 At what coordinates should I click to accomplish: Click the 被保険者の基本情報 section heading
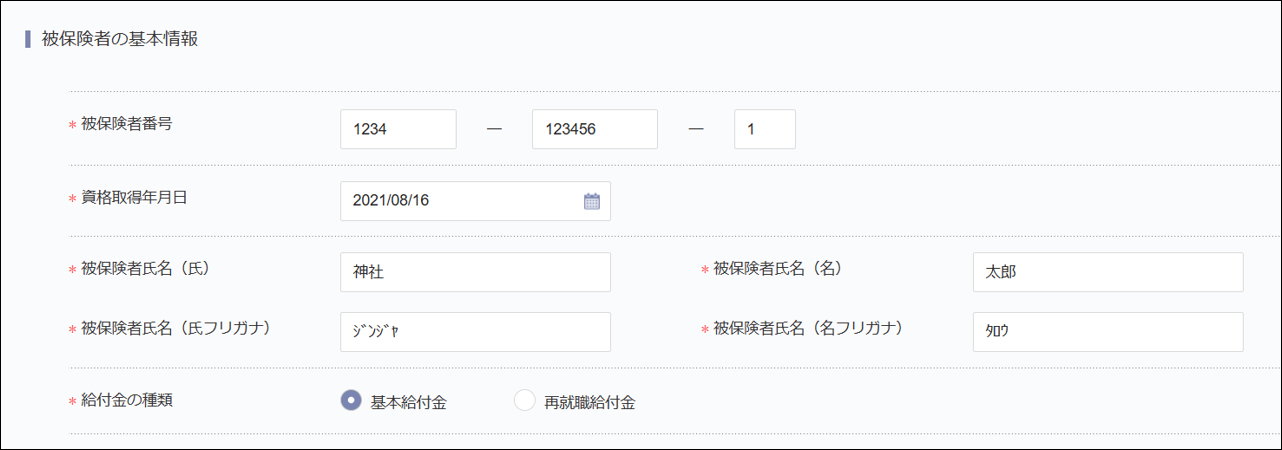coord(119,41)
